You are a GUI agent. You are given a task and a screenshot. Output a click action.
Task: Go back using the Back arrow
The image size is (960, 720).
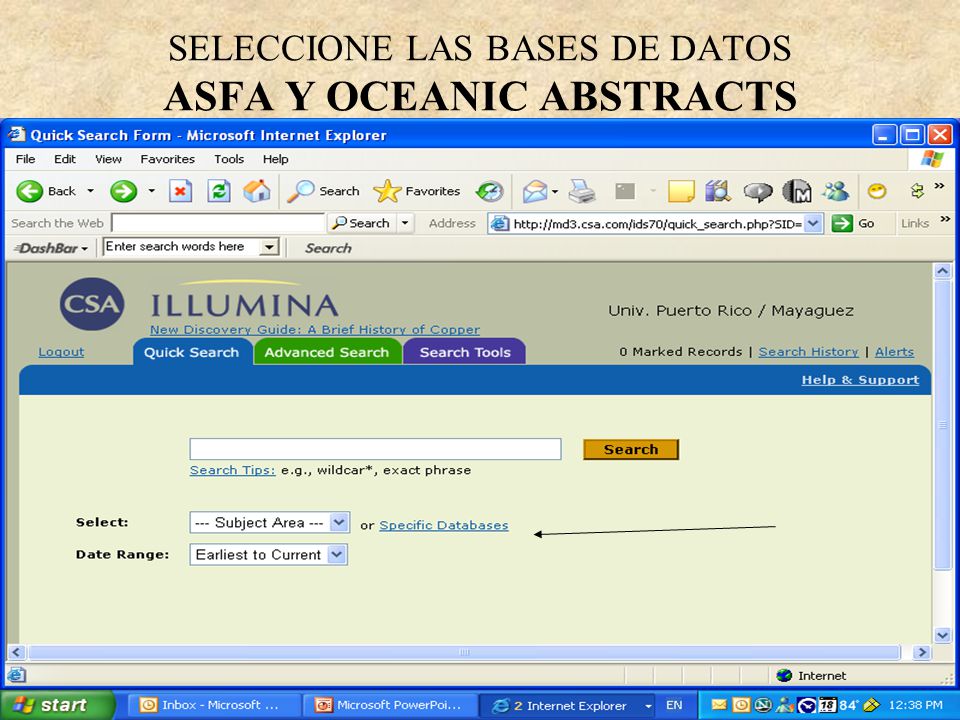(29, 191)
